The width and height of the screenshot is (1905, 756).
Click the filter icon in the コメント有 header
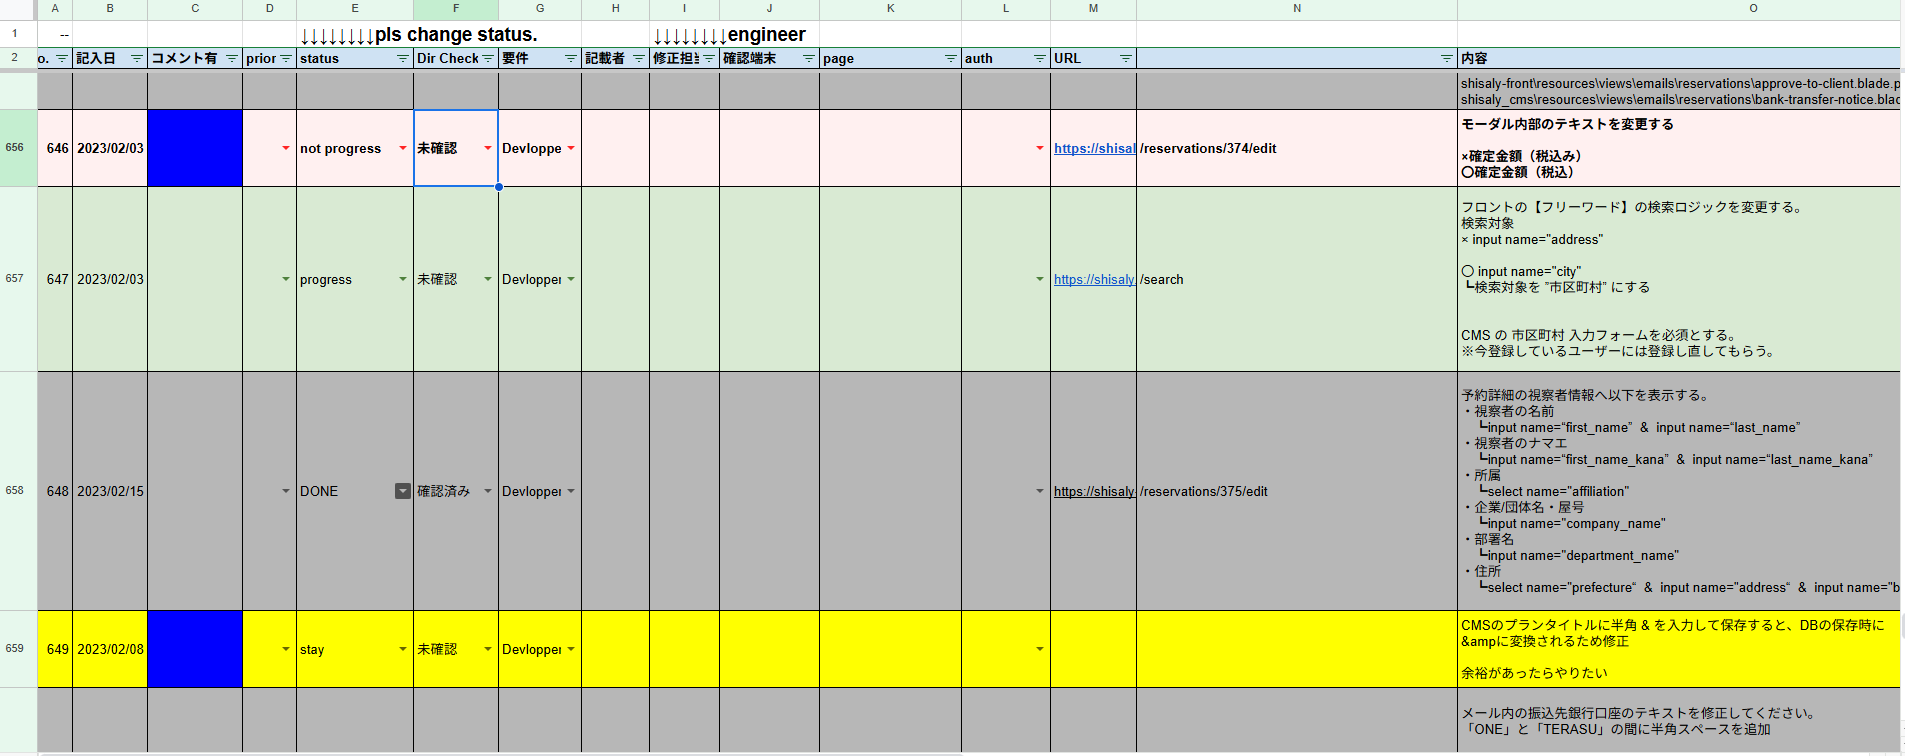click(x=232, y=59)
